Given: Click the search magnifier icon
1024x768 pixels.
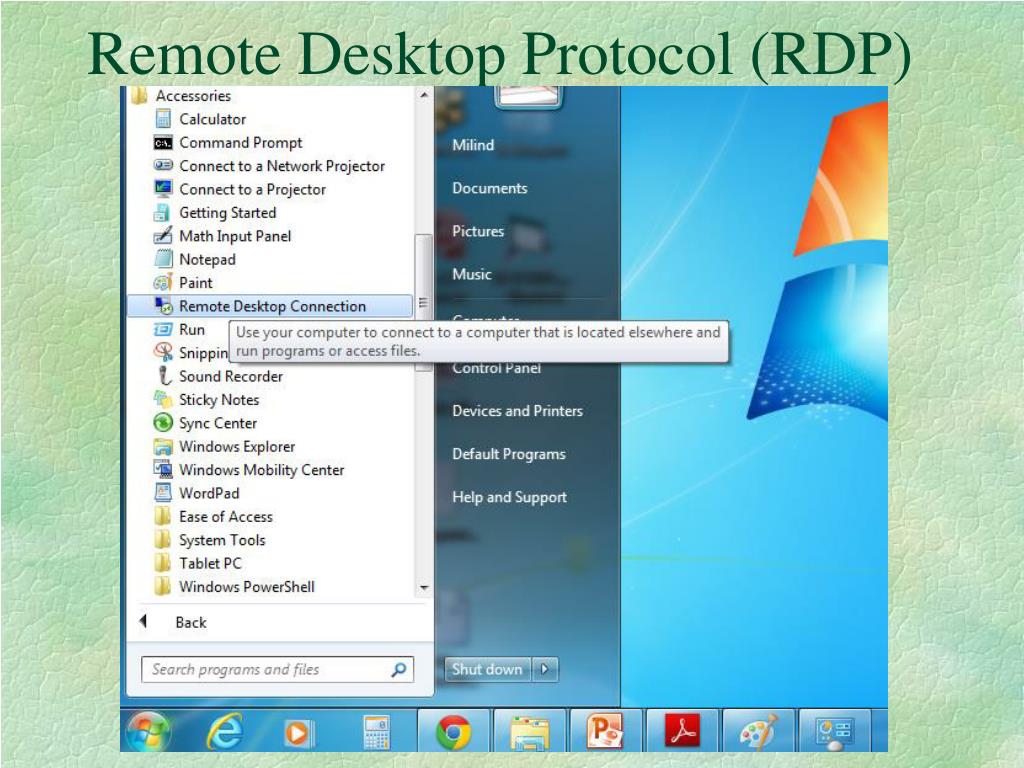Looking at the screenshot, I should click(x=398, y=669).
